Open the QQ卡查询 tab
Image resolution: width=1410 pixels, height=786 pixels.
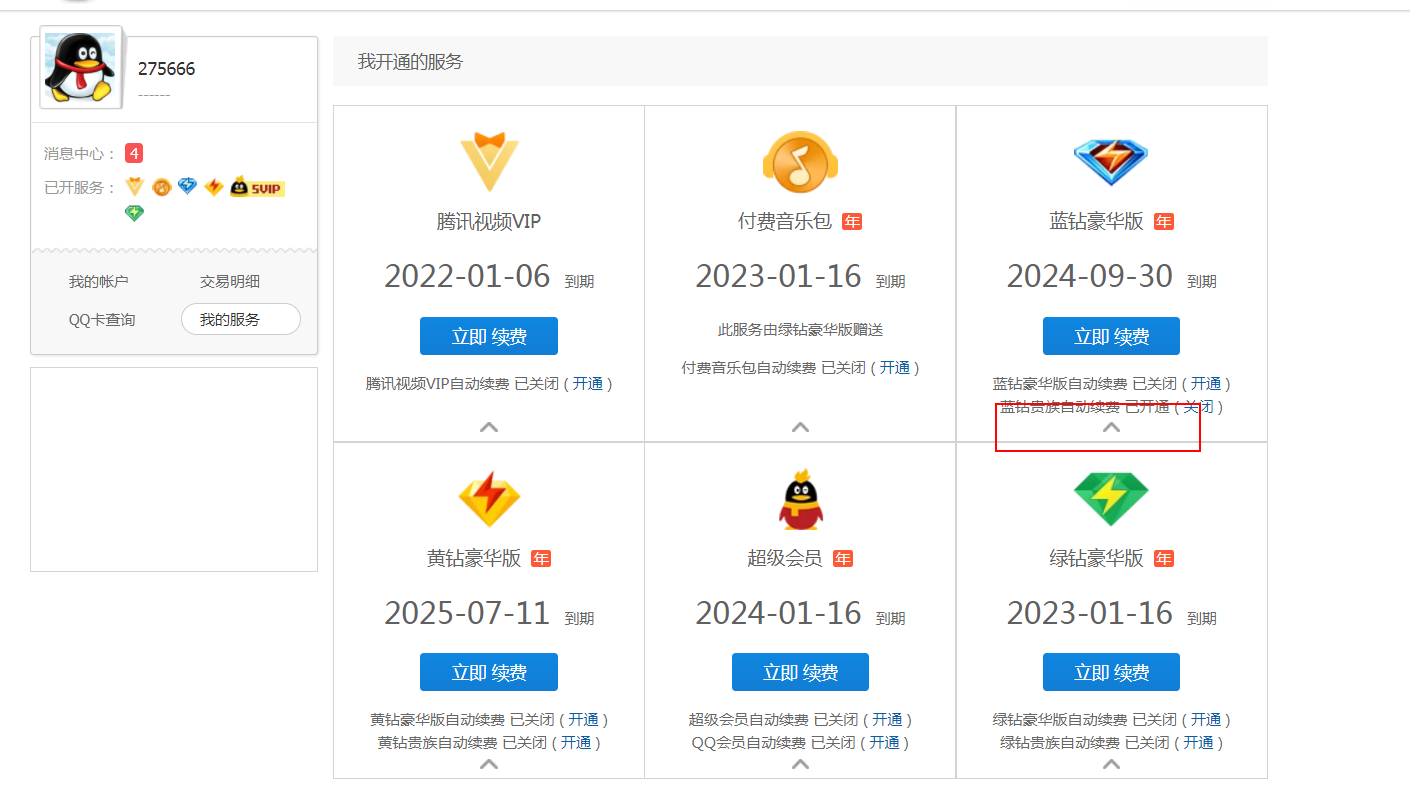(x=102, y=320)
